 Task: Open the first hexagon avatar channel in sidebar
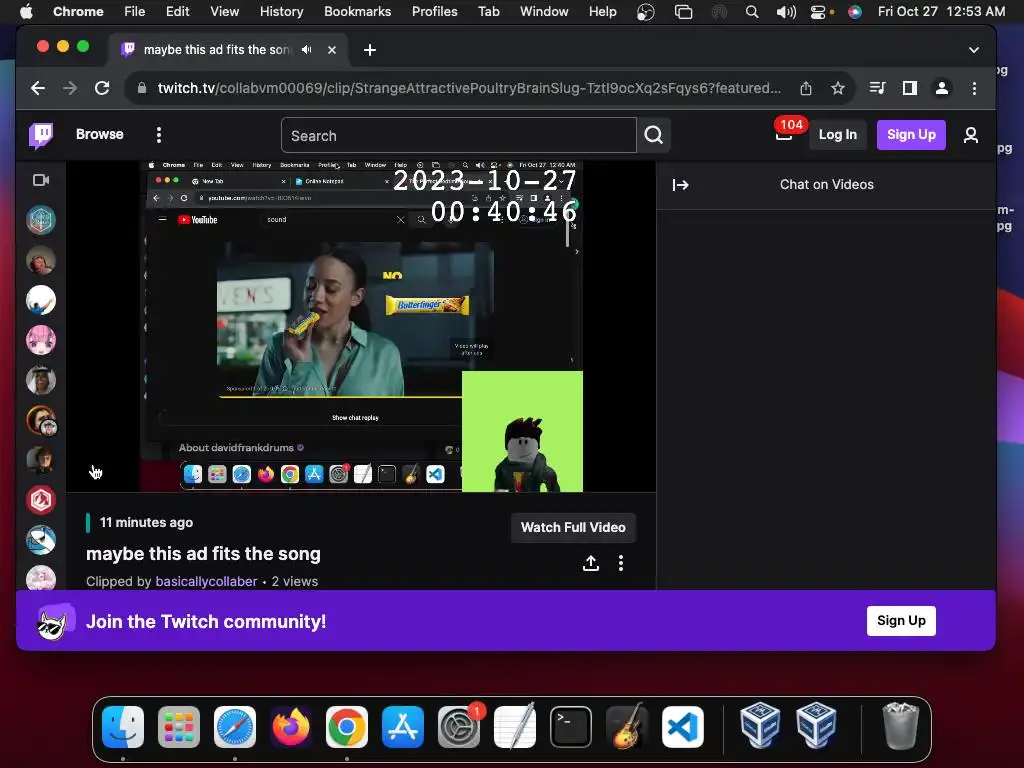(40, 220)
